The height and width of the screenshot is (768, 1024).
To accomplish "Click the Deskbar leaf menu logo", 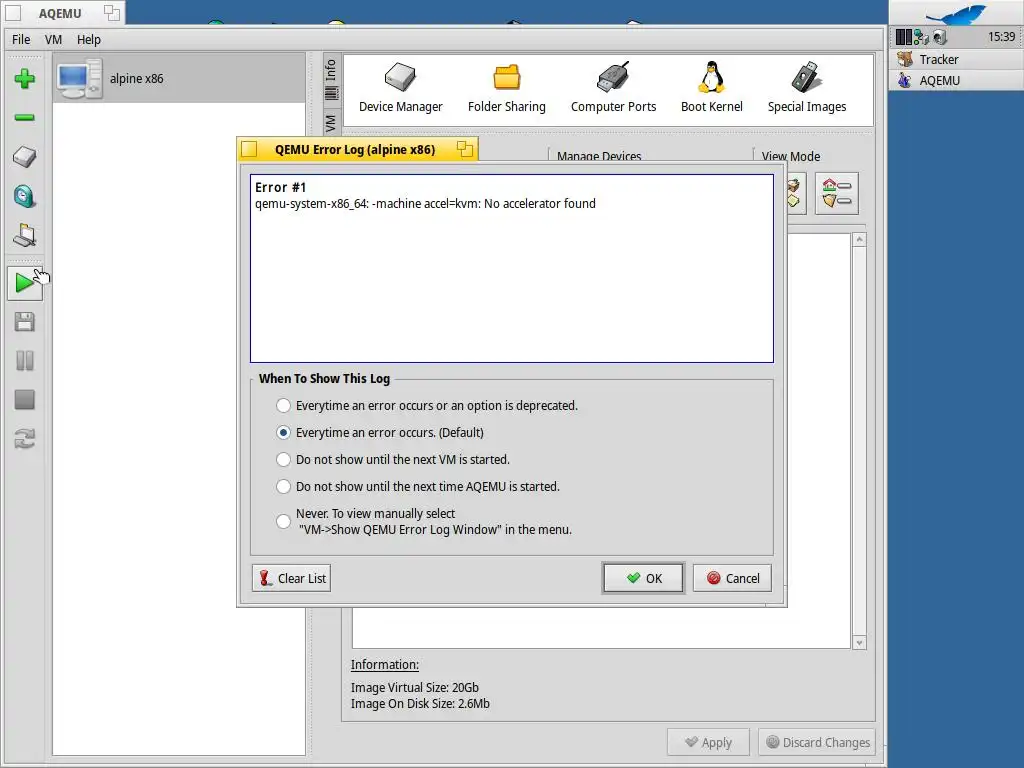I will coord(955,14).
